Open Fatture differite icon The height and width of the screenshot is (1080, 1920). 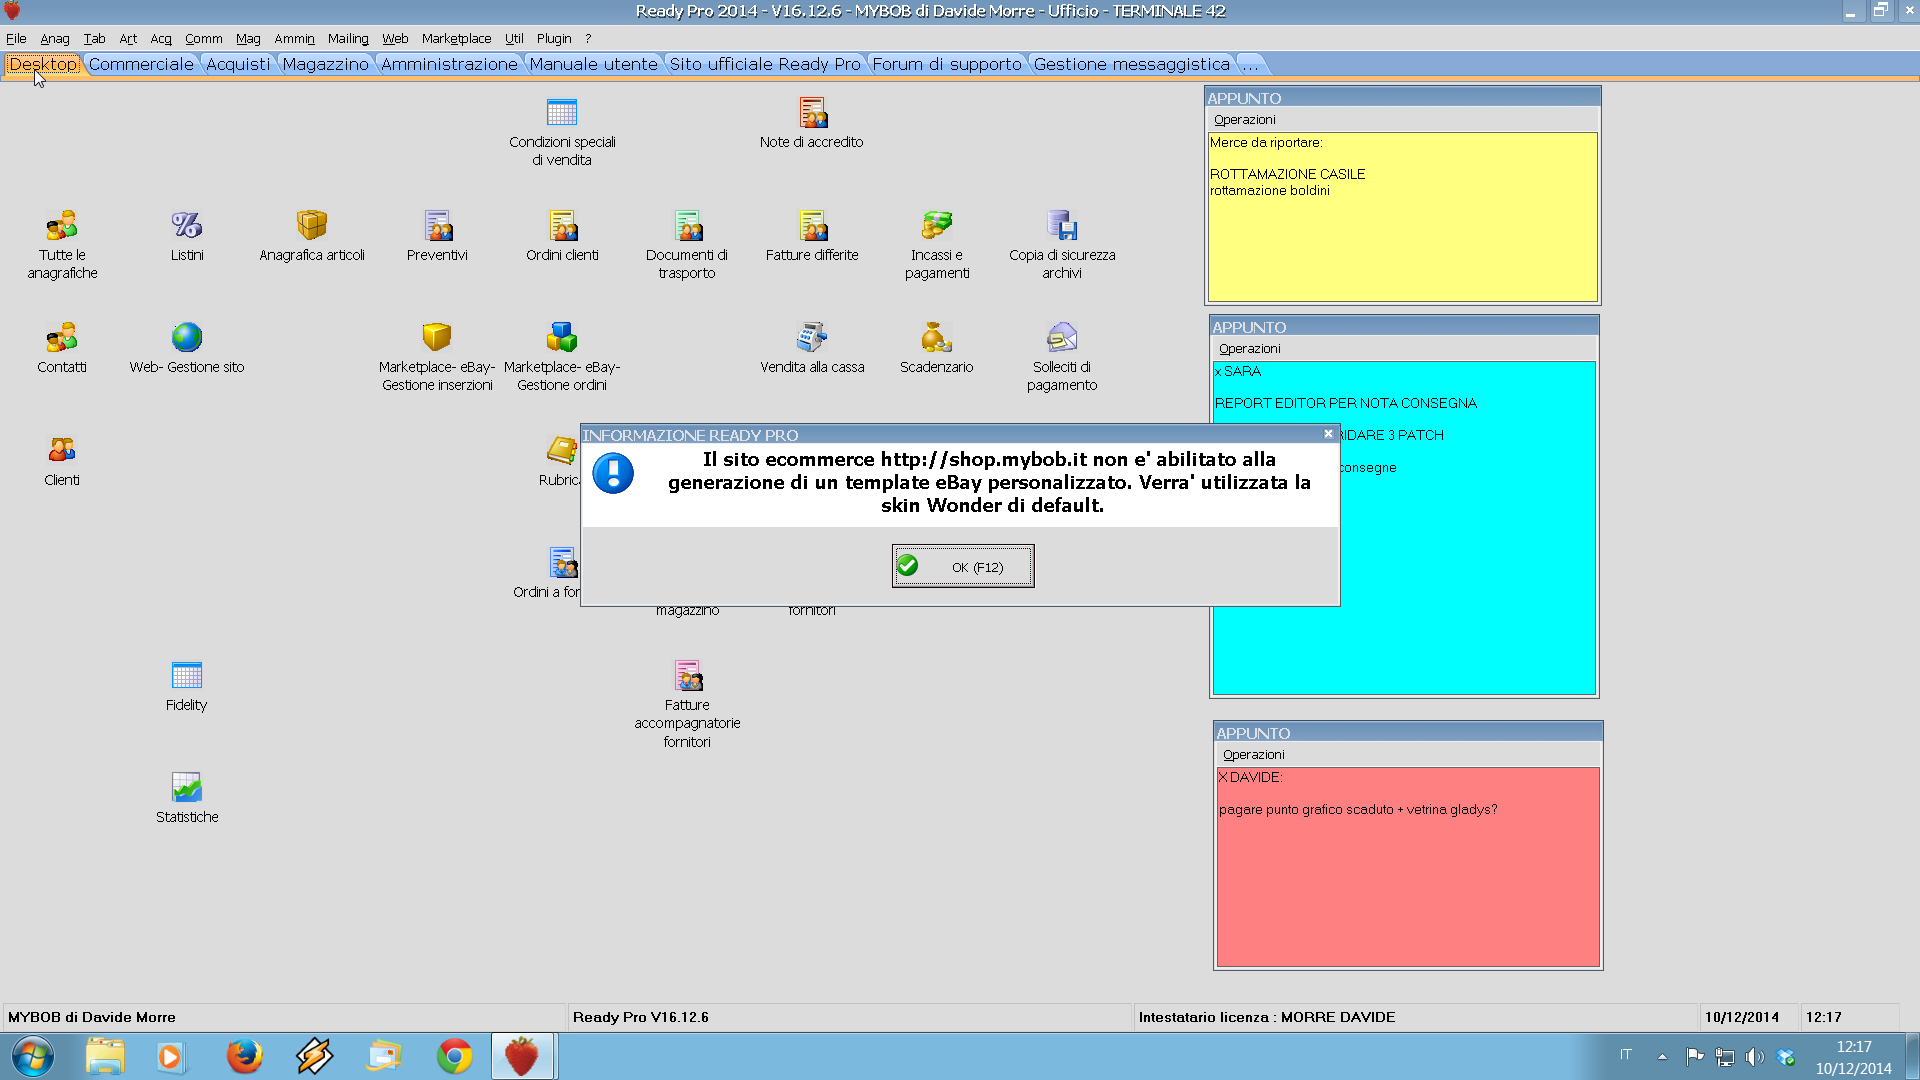tap(812, 225)
